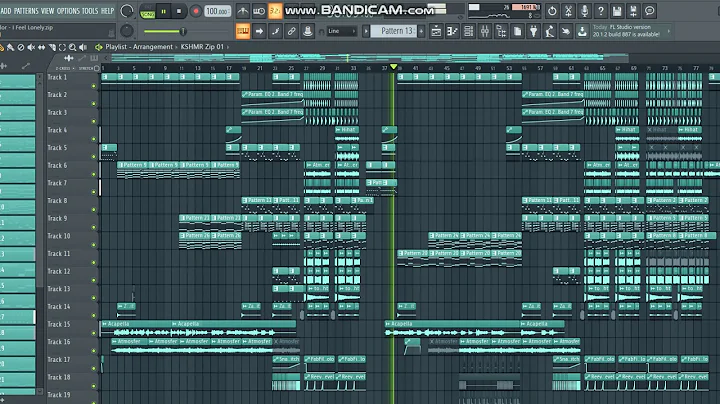Click the one-click audio recording microphone

tap(585, 11)
